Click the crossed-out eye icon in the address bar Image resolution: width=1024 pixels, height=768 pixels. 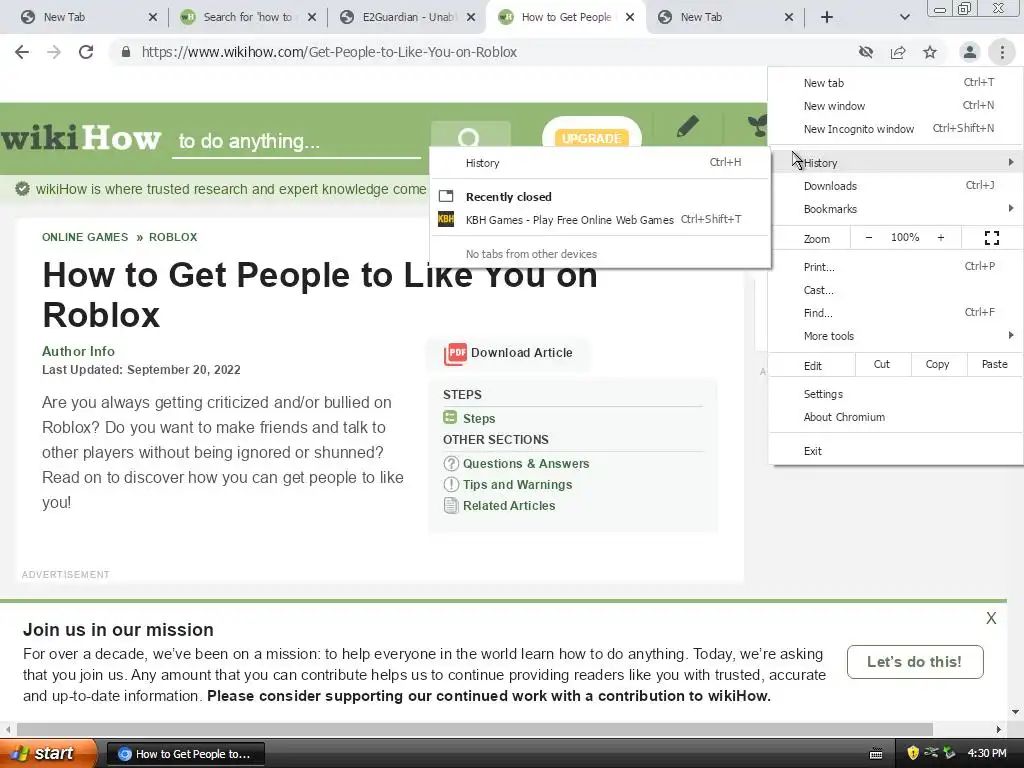click(x=866, y=52)
